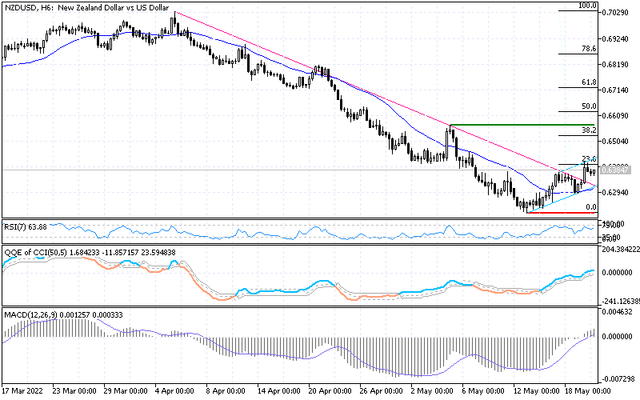Click the Fibonacci 50.0 level label
The width and height of the screenshot is (640, 400).
(589, 106)
